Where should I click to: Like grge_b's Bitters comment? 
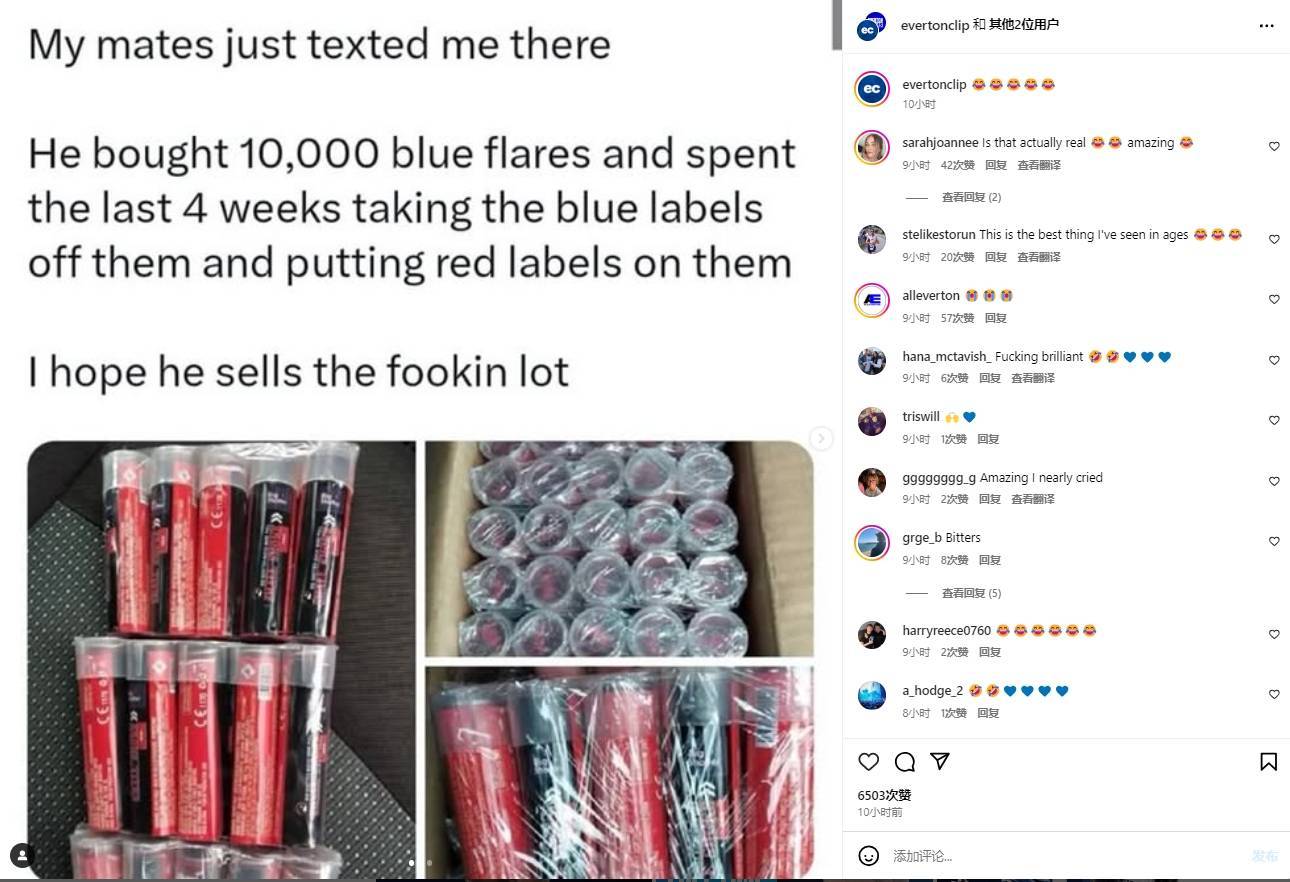click(1274, 541)
